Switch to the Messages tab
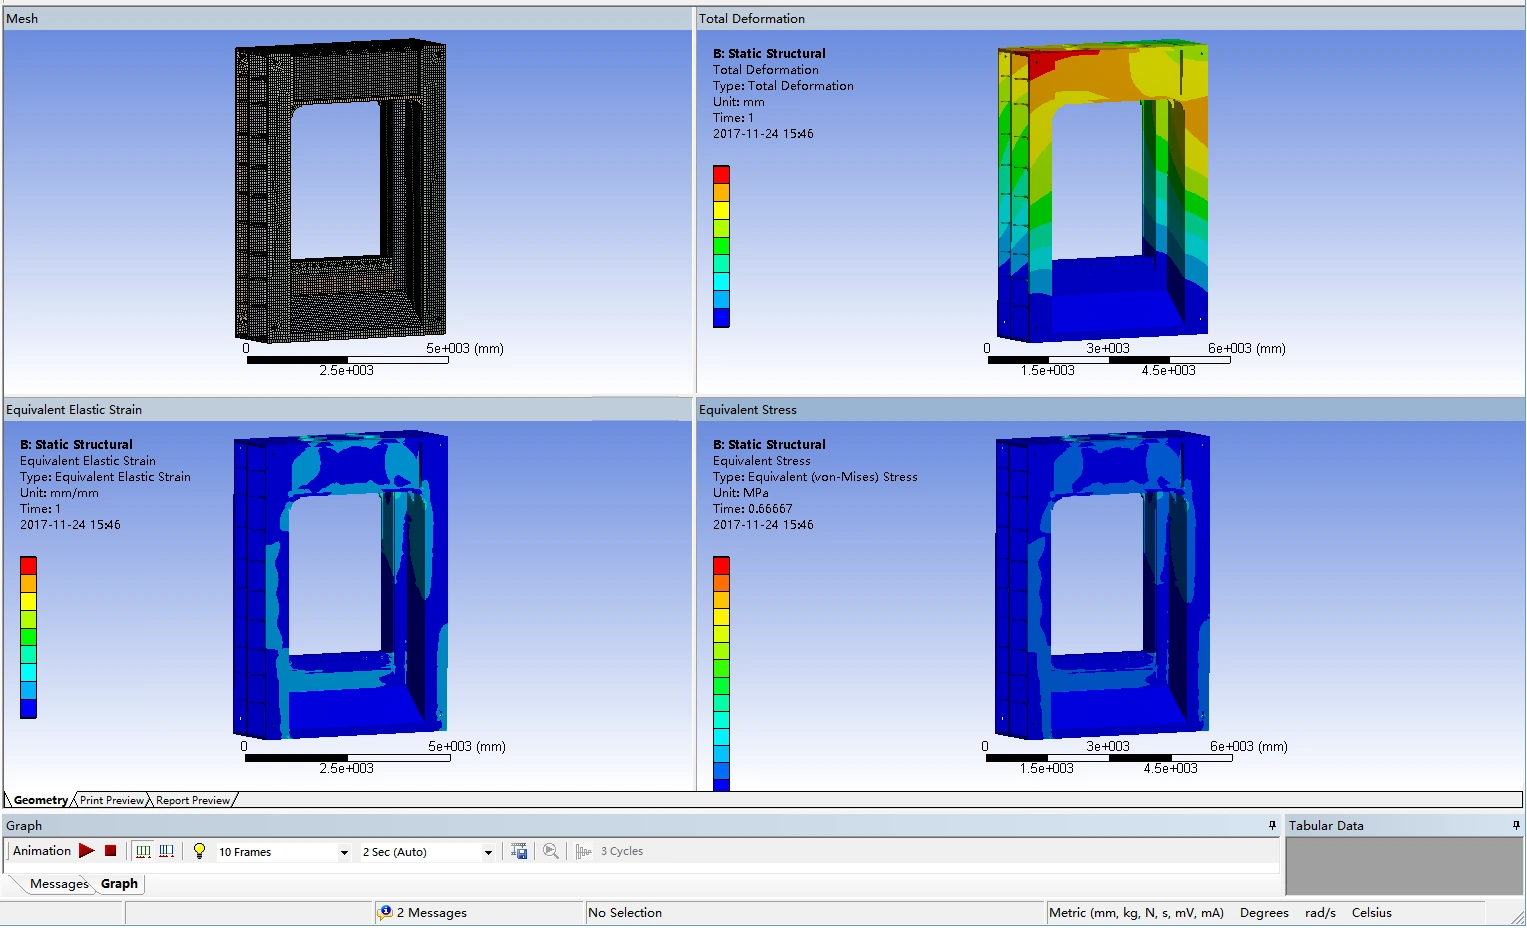Image resolution: width=1527 pixels, height=928 pixels. pos(58,884)
